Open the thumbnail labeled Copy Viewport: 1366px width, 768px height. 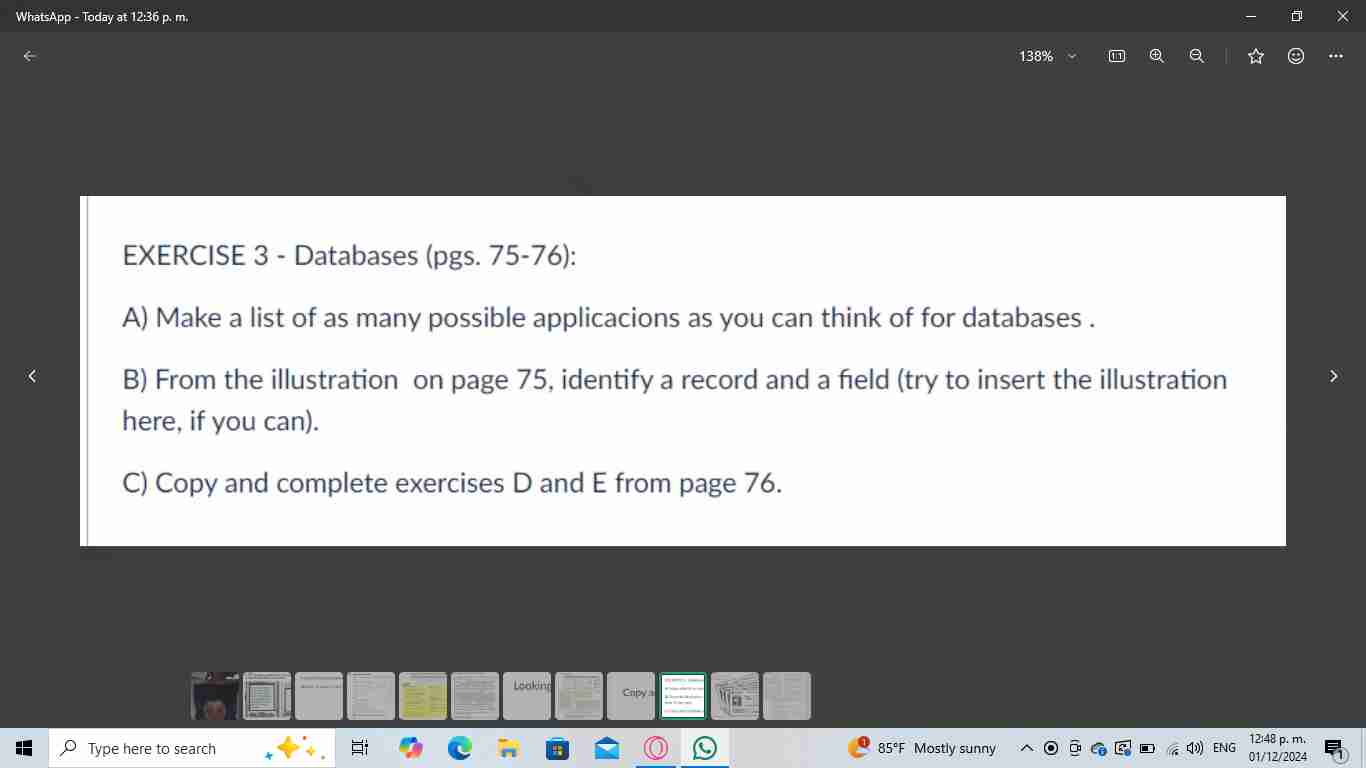[631, 695]
